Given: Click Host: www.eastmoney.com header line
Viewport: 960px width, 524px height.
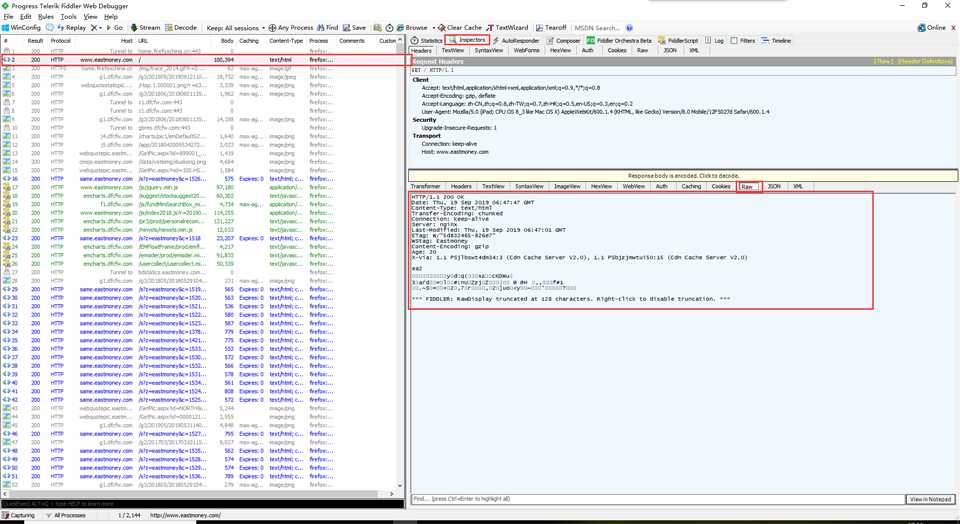Looking at the screenshot, I should [455, 151].
